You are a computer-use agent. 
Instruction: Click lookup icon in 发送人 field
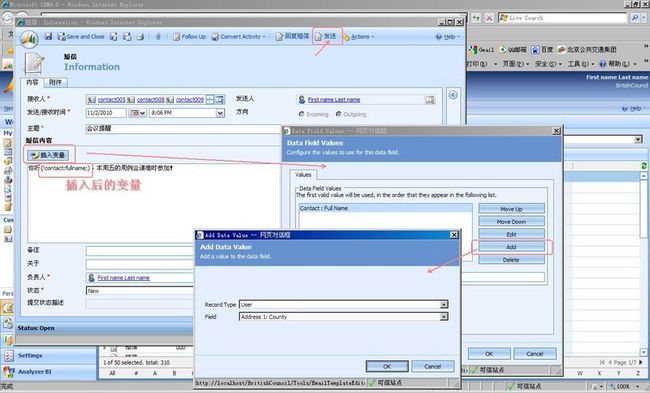tap(429, 99)
